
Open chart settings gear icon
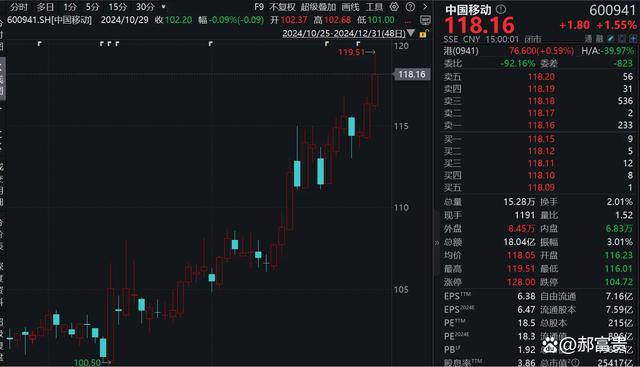tap(394, 7)
